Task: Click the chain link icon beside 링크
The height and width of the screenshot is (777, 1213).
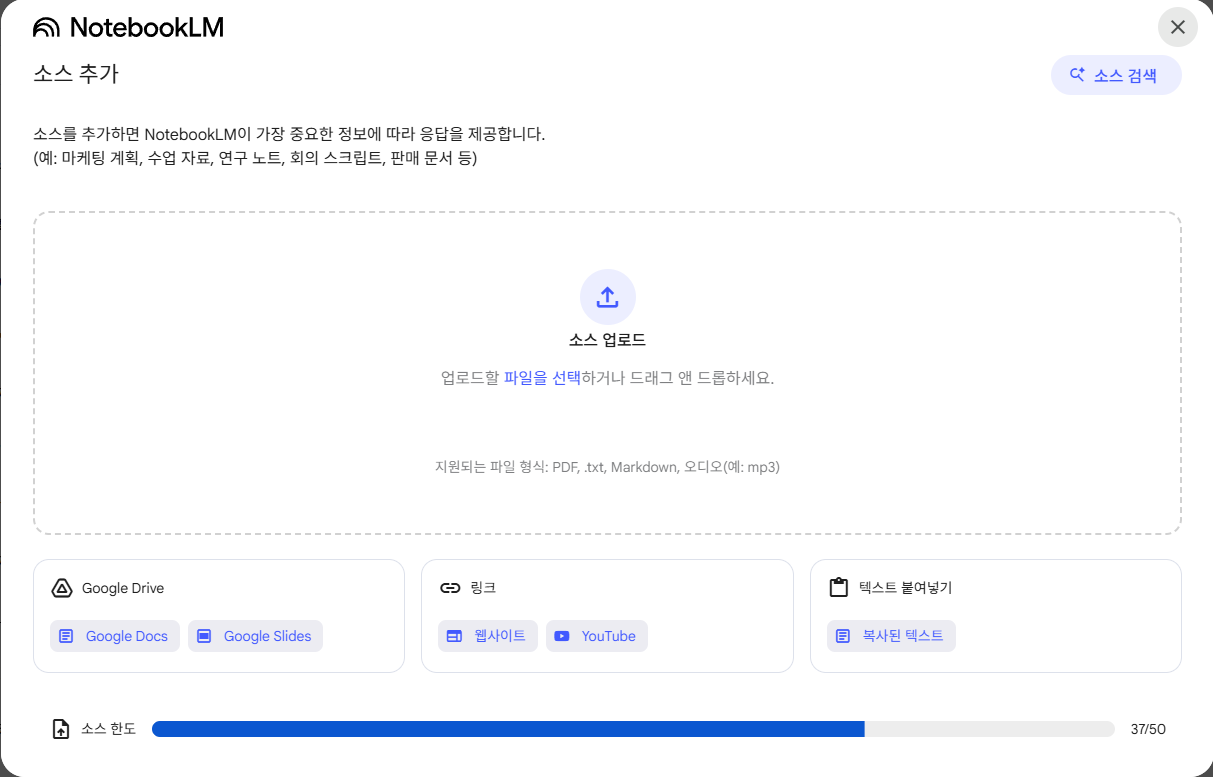Action: pos(450,588)
